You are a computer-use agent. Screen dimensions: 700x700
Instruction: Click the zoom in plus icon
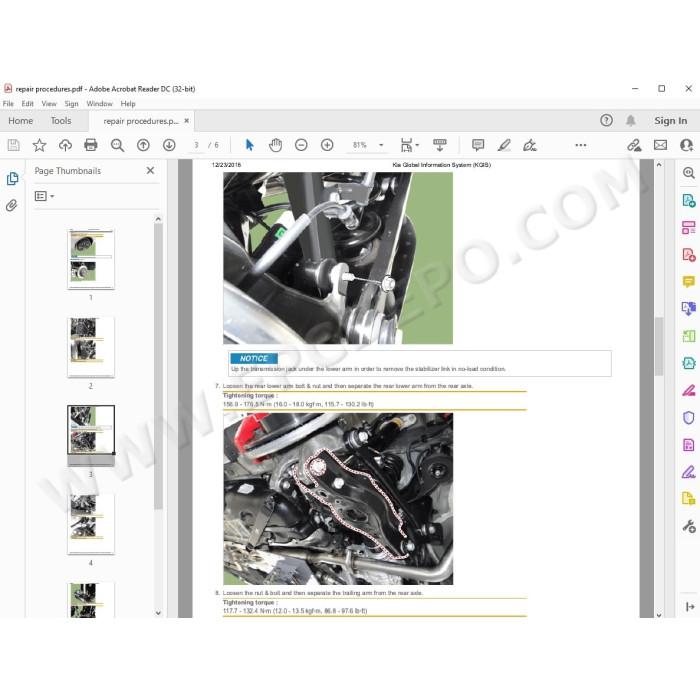tap(327, 145)
